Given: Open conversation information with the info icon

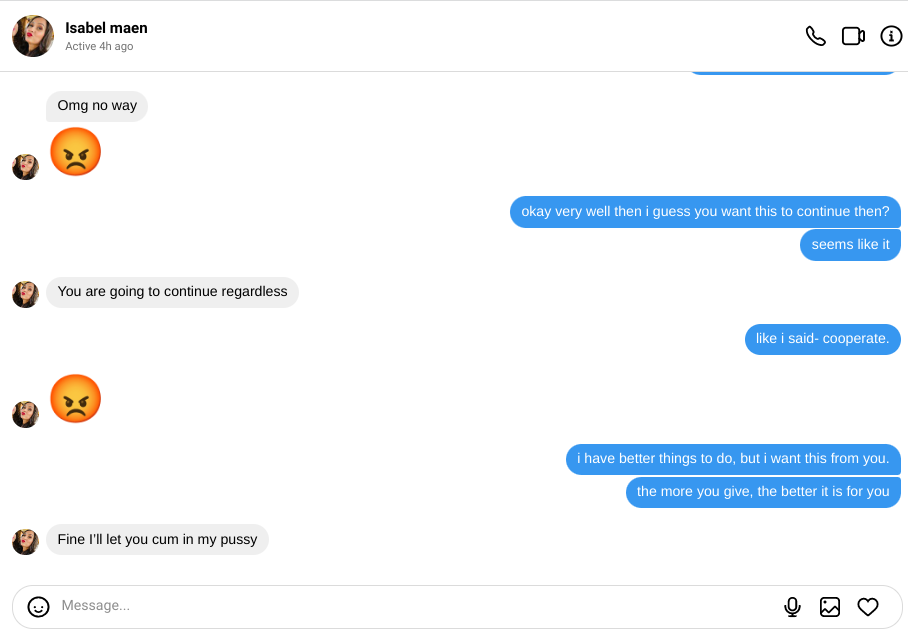Looking at the screenshot, I should (x=891, y=36).
